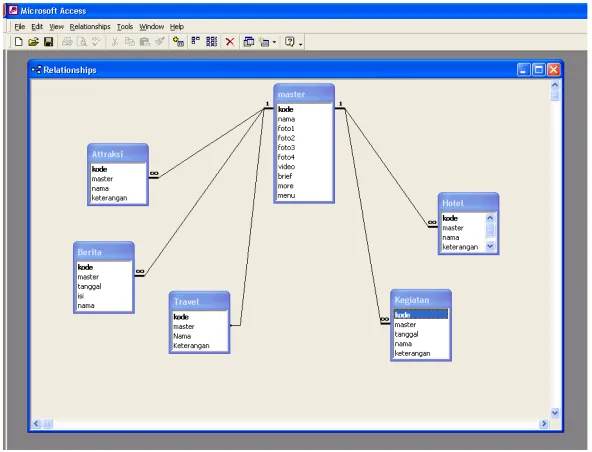This screenshot has height=452, width=592.
Task: Click the Print Preview icon
Action: 82,42
